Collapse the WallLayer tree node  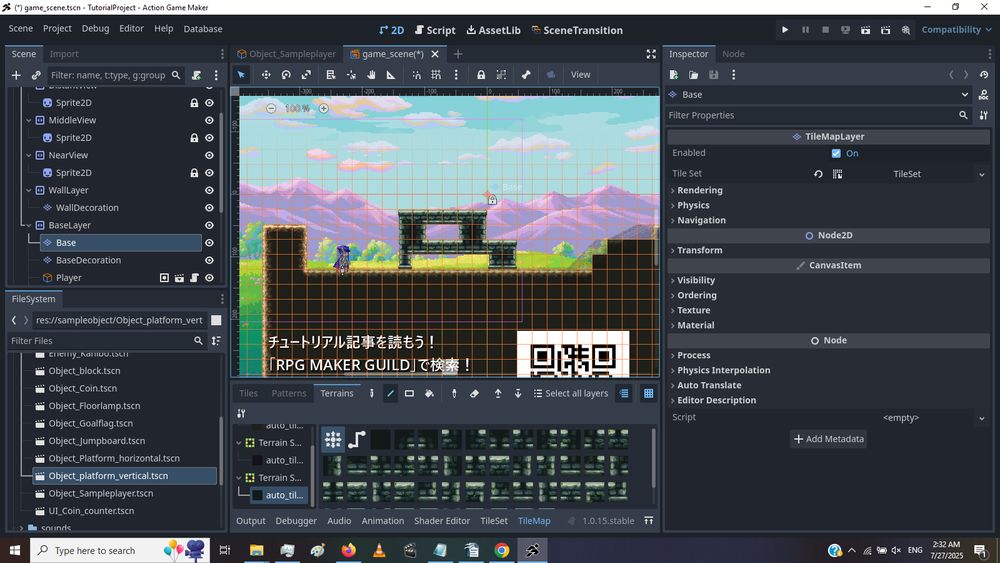tap(29, 190)
